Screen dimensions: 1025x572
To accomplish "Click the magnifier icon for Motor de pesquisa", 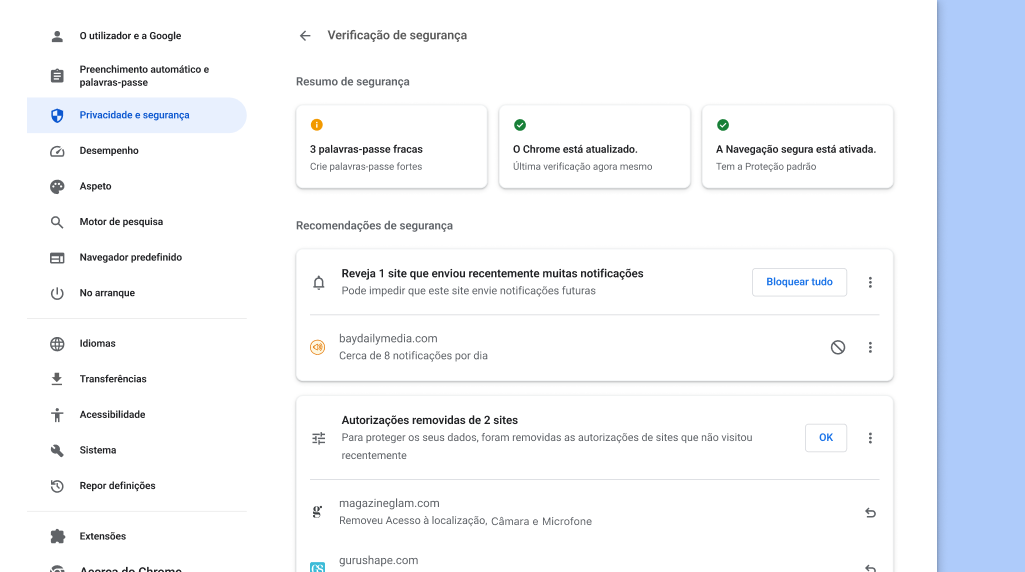I will click(x=58, y=222).
